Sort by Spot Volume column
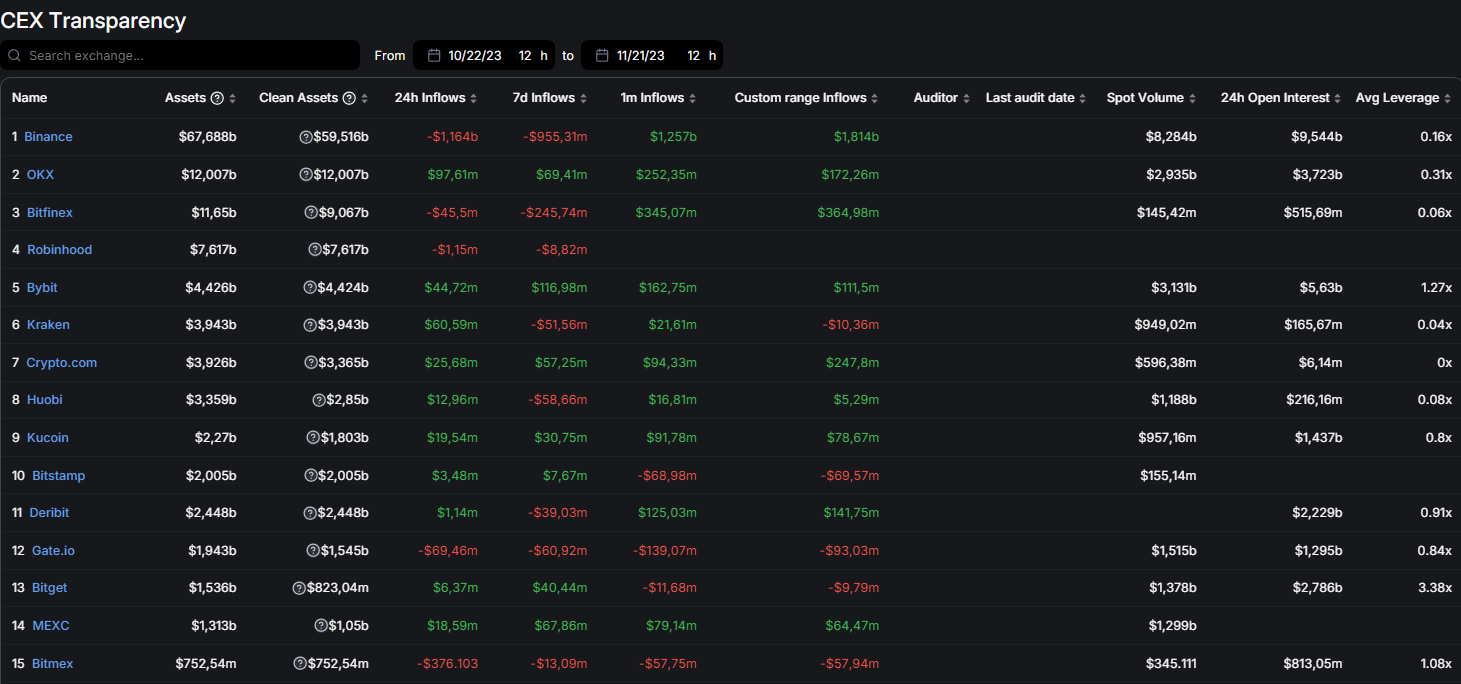Viewport: 1461px width, 684px height. point(1151,98)
